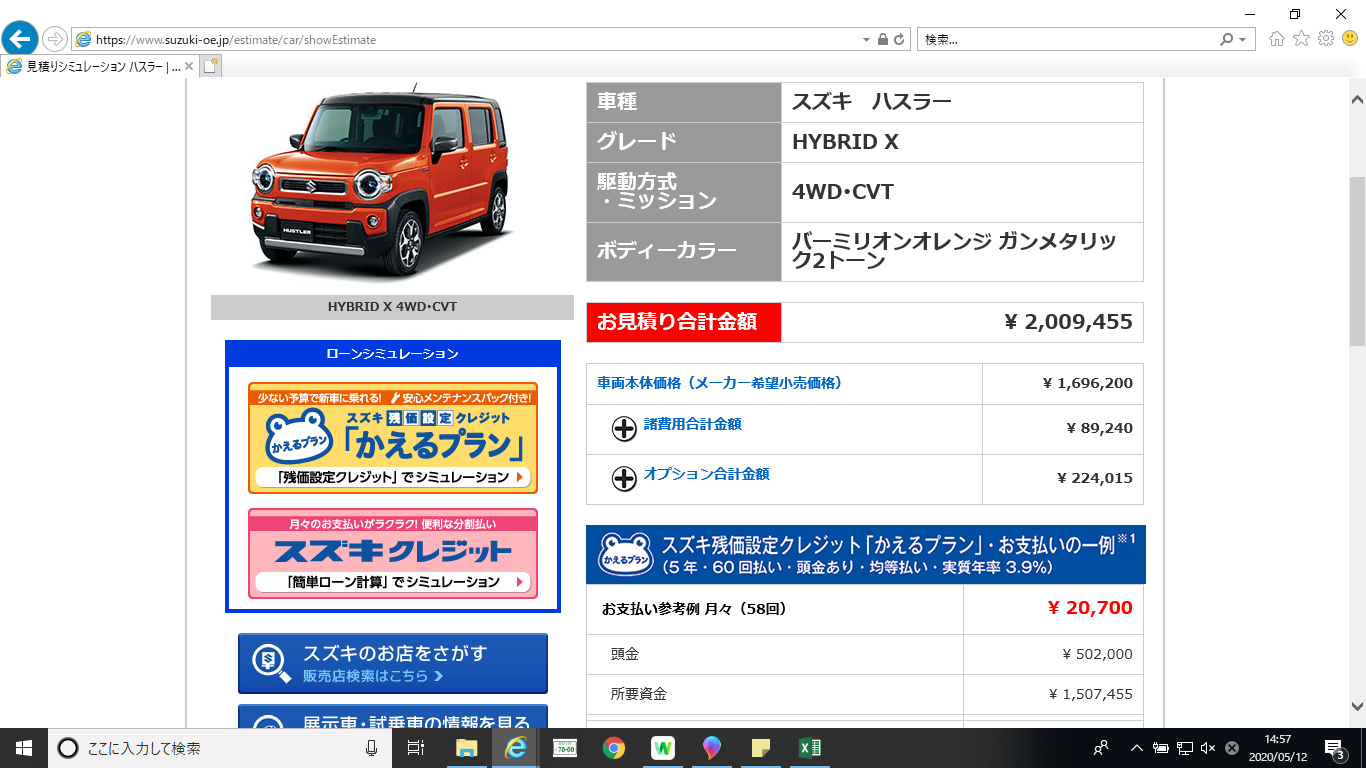Click Internet Explorer taskbar icon

(516, 747)
